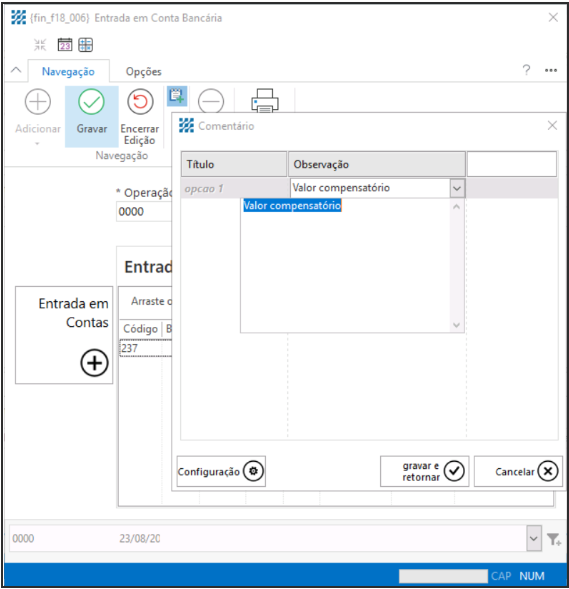Open the Configuração button
Screen dimensions: 569x589
click(x=221, y=471)
